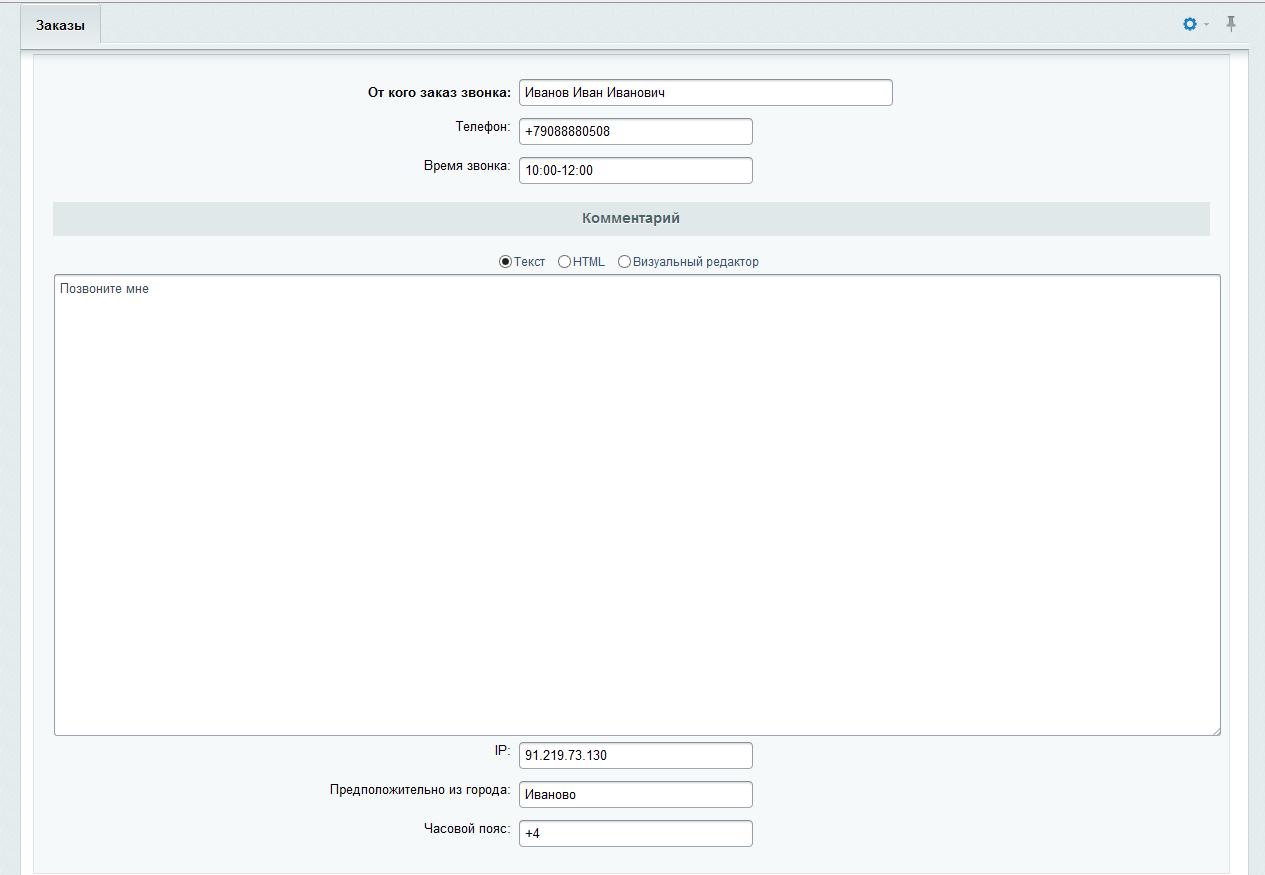The height and width of the screenshot is (875, 1265).
Task: Click the city field showing Иваново
Action: point(635,794)
